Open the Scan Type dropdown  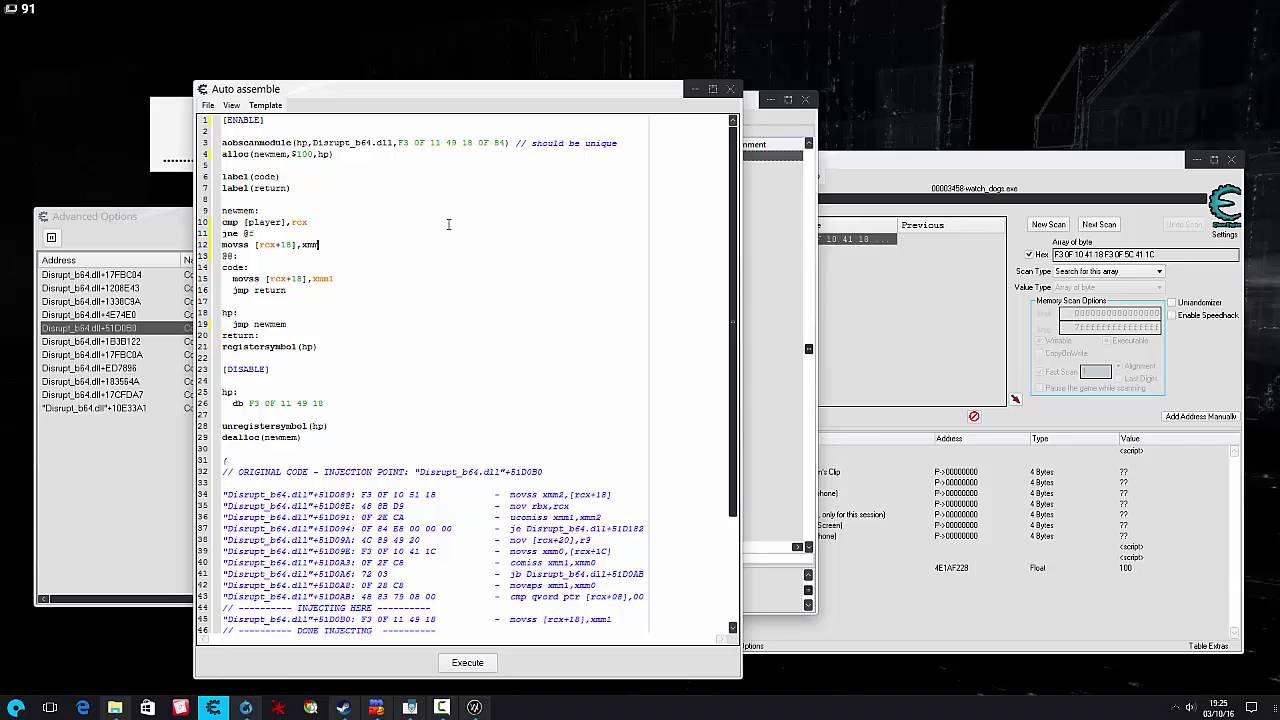tap(1110, 272)
